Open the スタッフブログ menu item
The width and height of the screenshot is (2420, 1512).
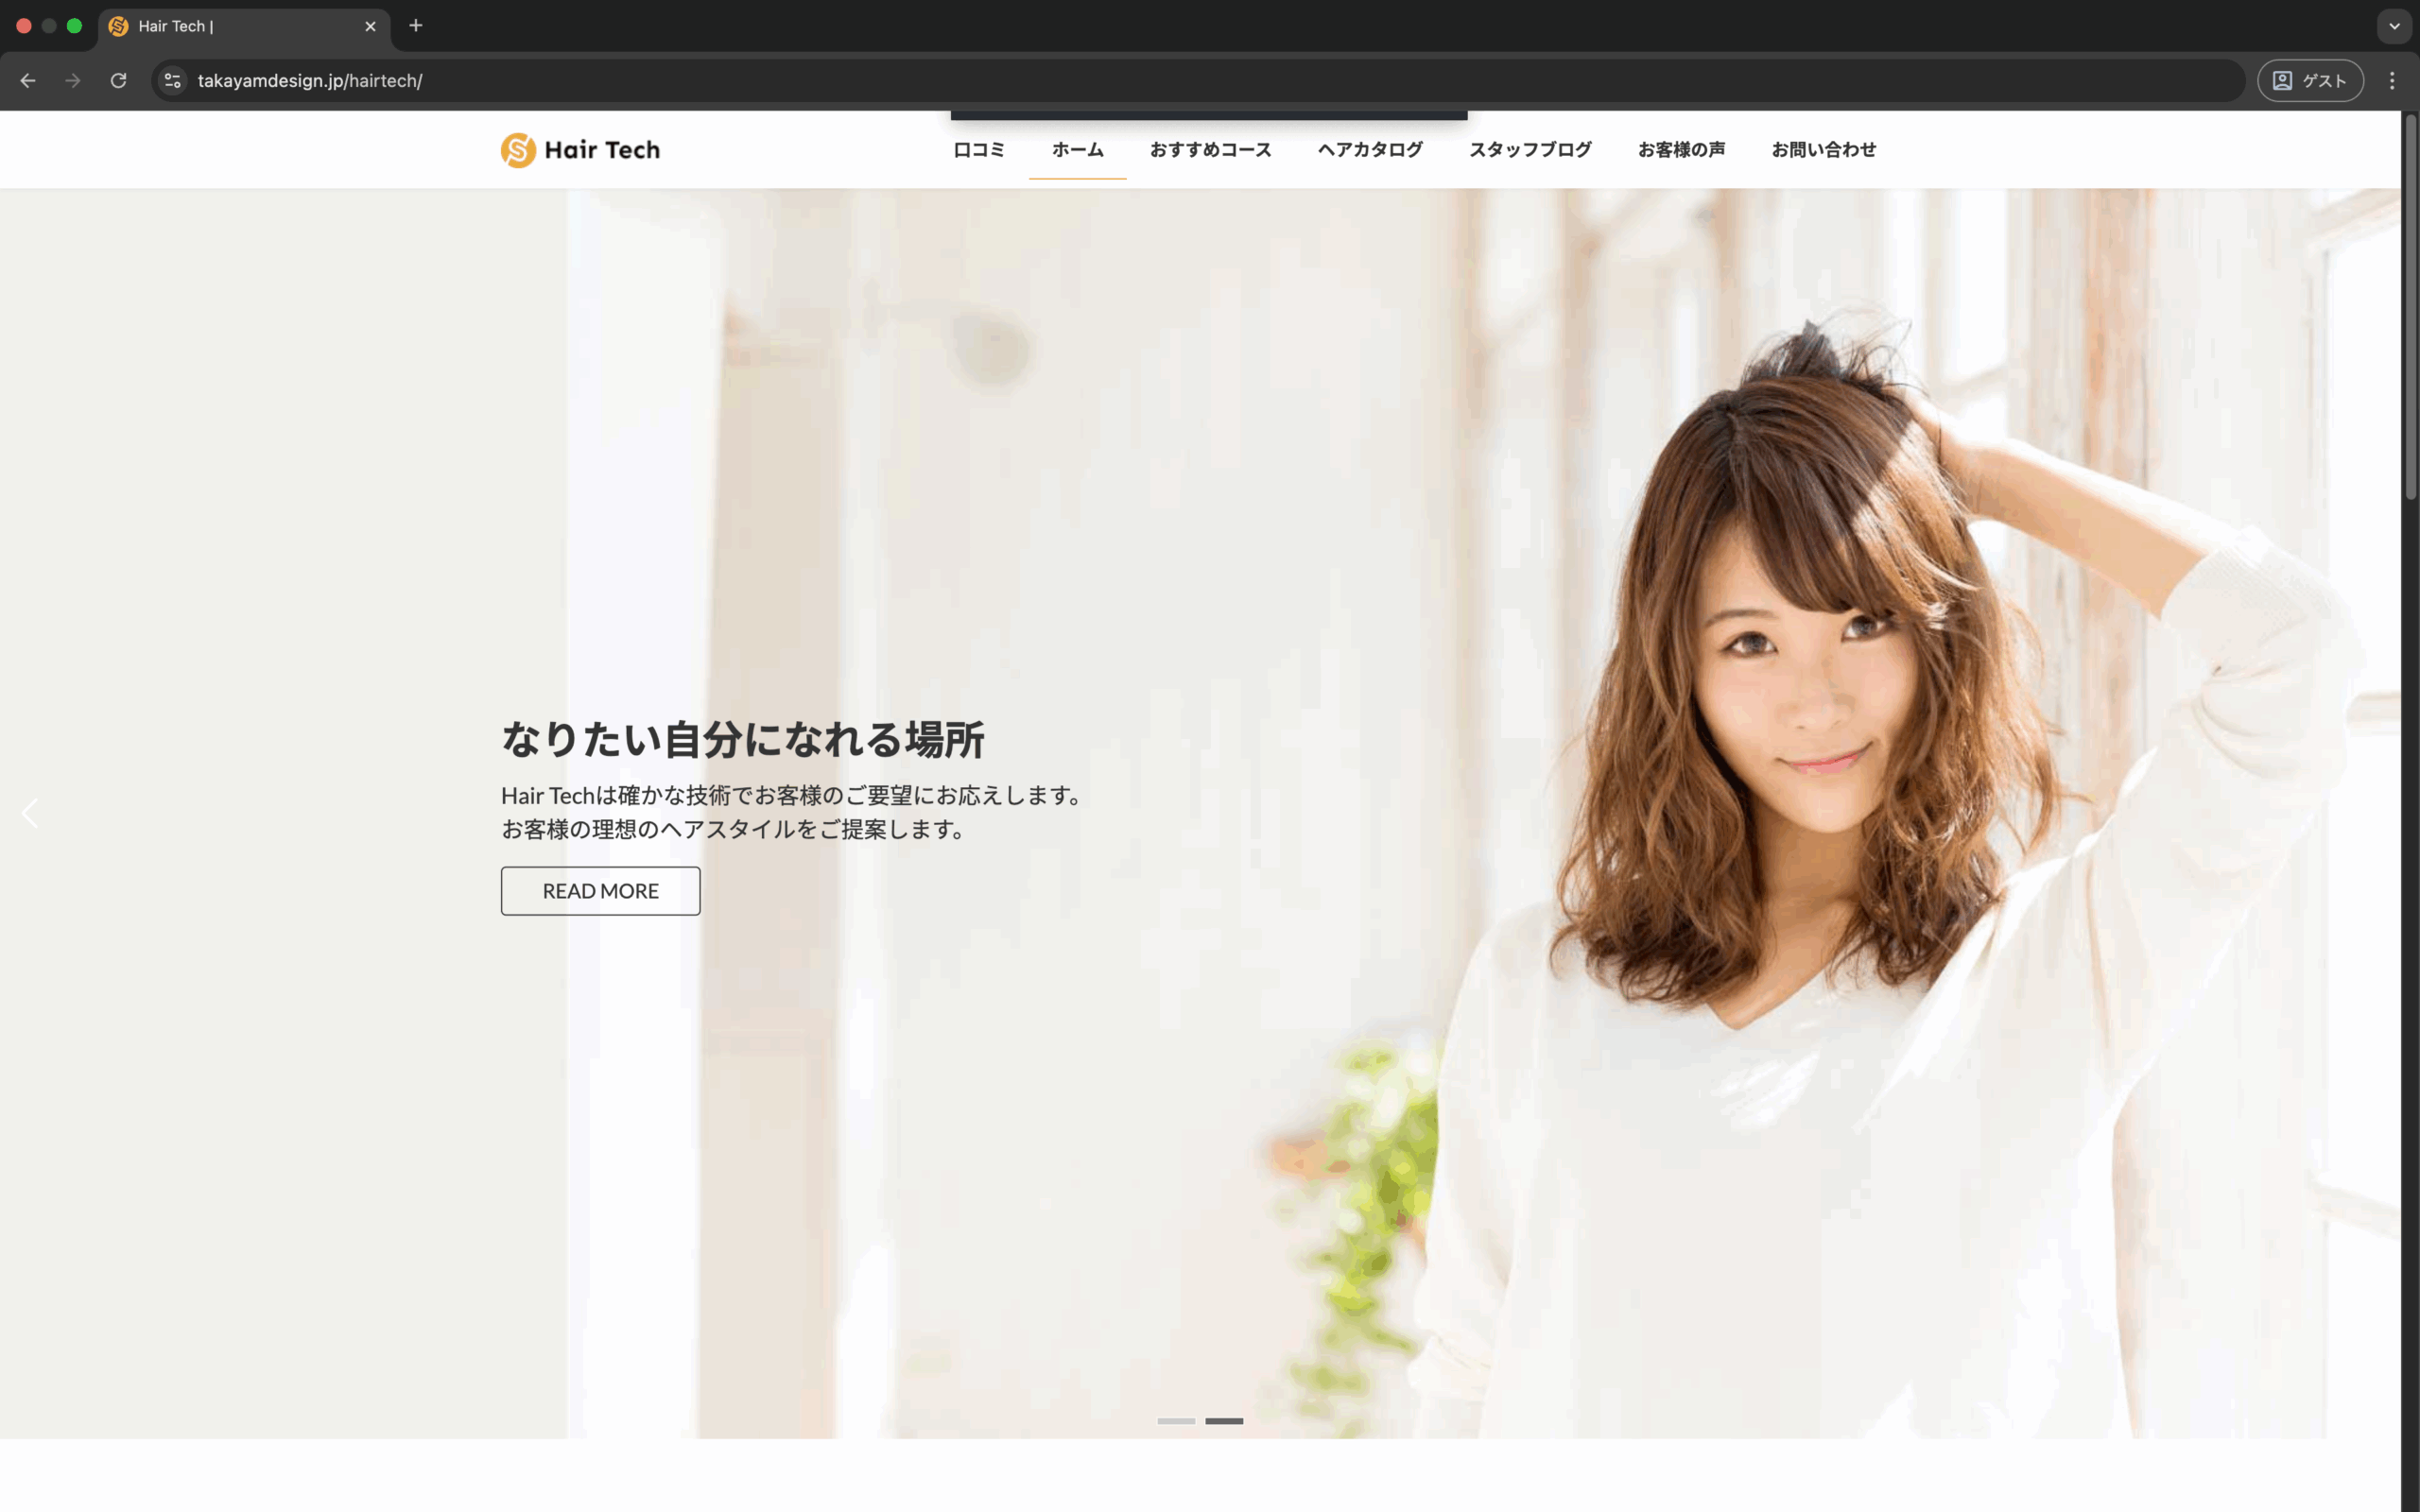point(1529,149)
